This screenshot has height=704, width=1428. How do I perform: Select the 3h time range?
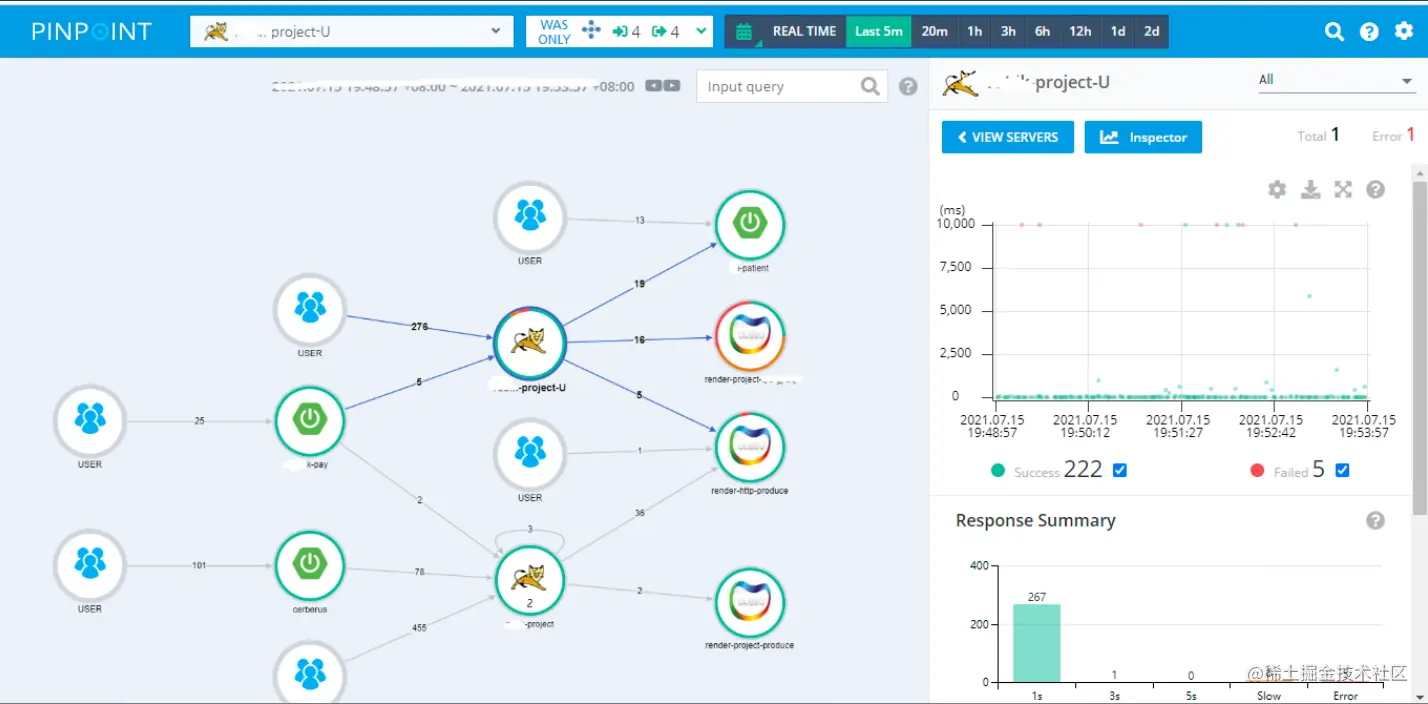point(1008,31)
